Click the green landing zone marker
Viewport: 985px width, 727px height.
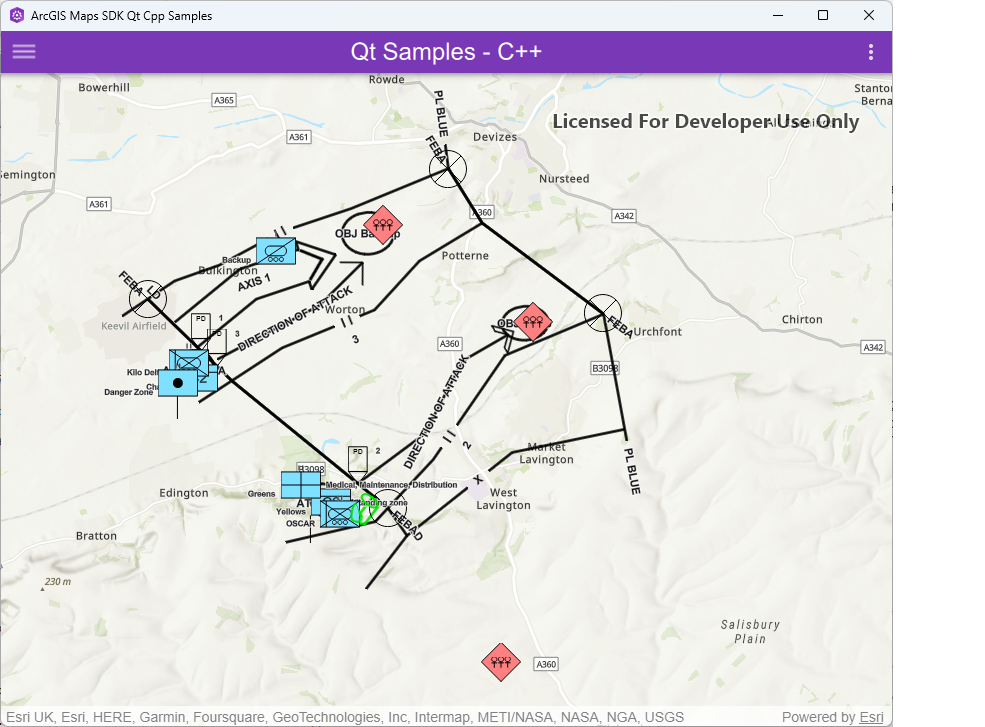364,510
